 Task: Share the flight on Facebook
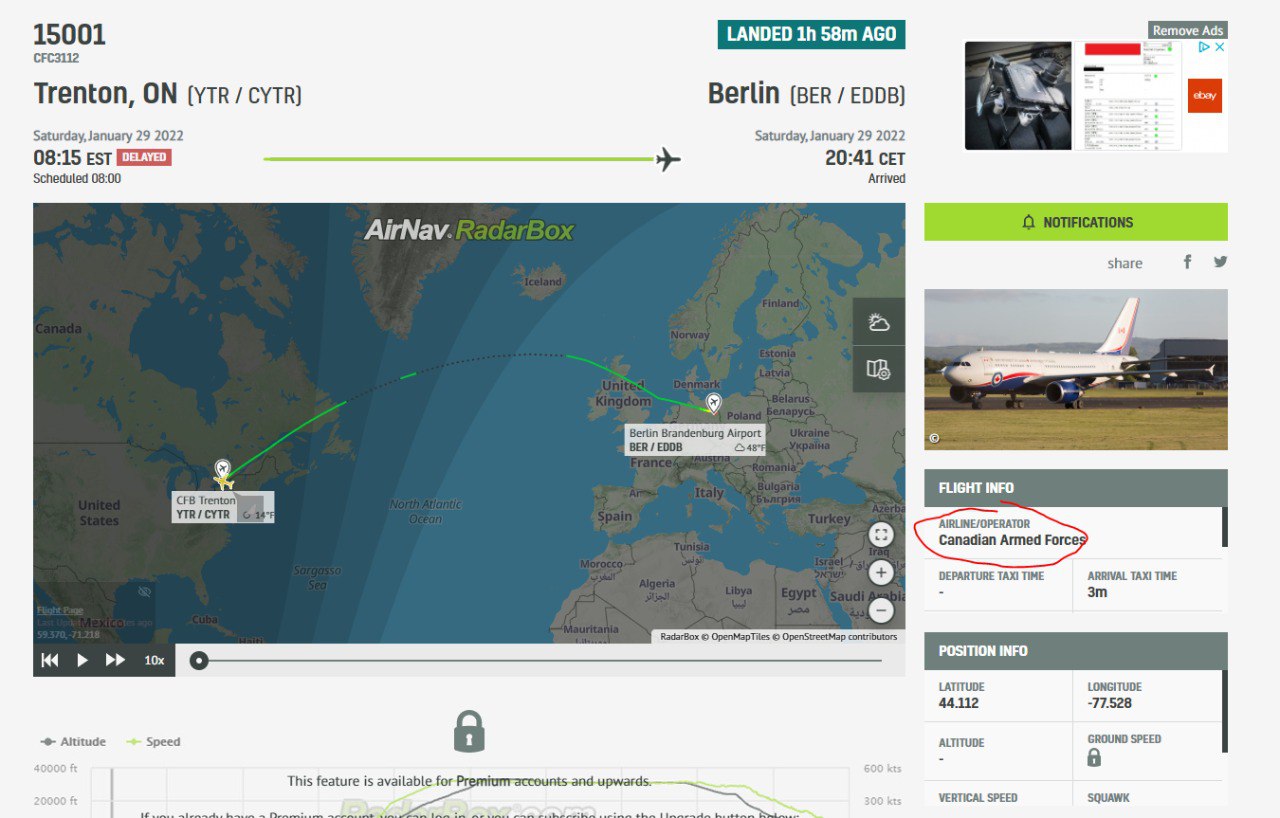coord(1188,262)
